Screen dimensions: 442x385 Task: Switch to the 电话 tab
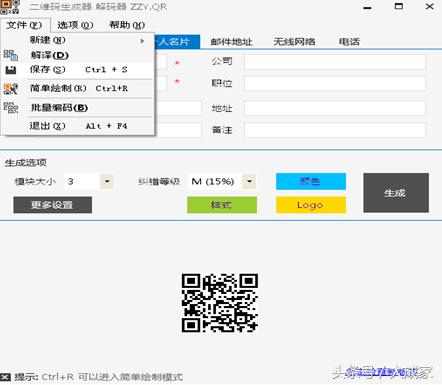(x=349, y=42)
